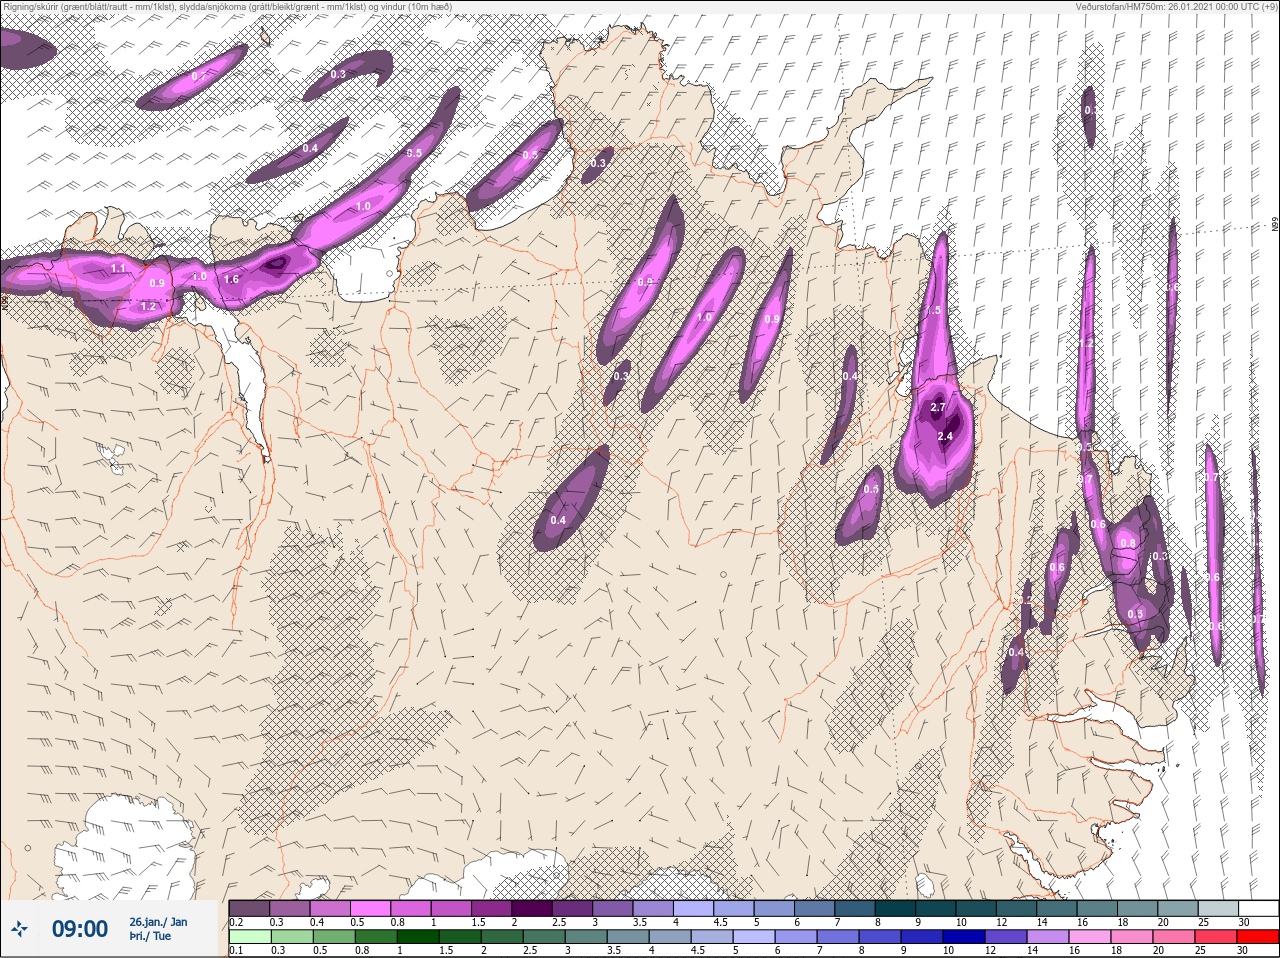Click the 'Þri./ Tue' weekday text
This screenshot has width=1280, height=958.
(150, 937)
